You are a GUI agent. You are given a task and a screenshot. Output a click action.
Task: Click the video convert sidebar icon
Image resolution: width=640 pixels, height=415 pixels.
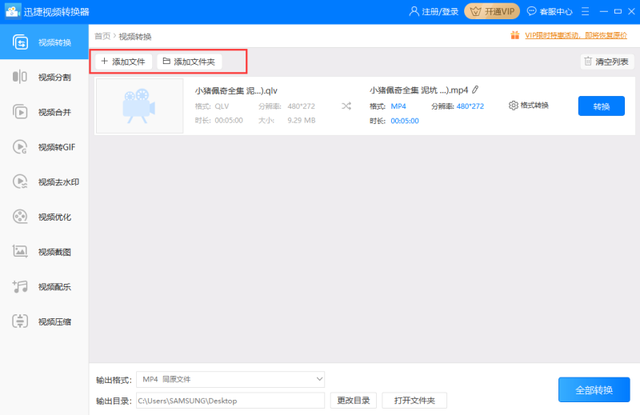pos(20,42)
